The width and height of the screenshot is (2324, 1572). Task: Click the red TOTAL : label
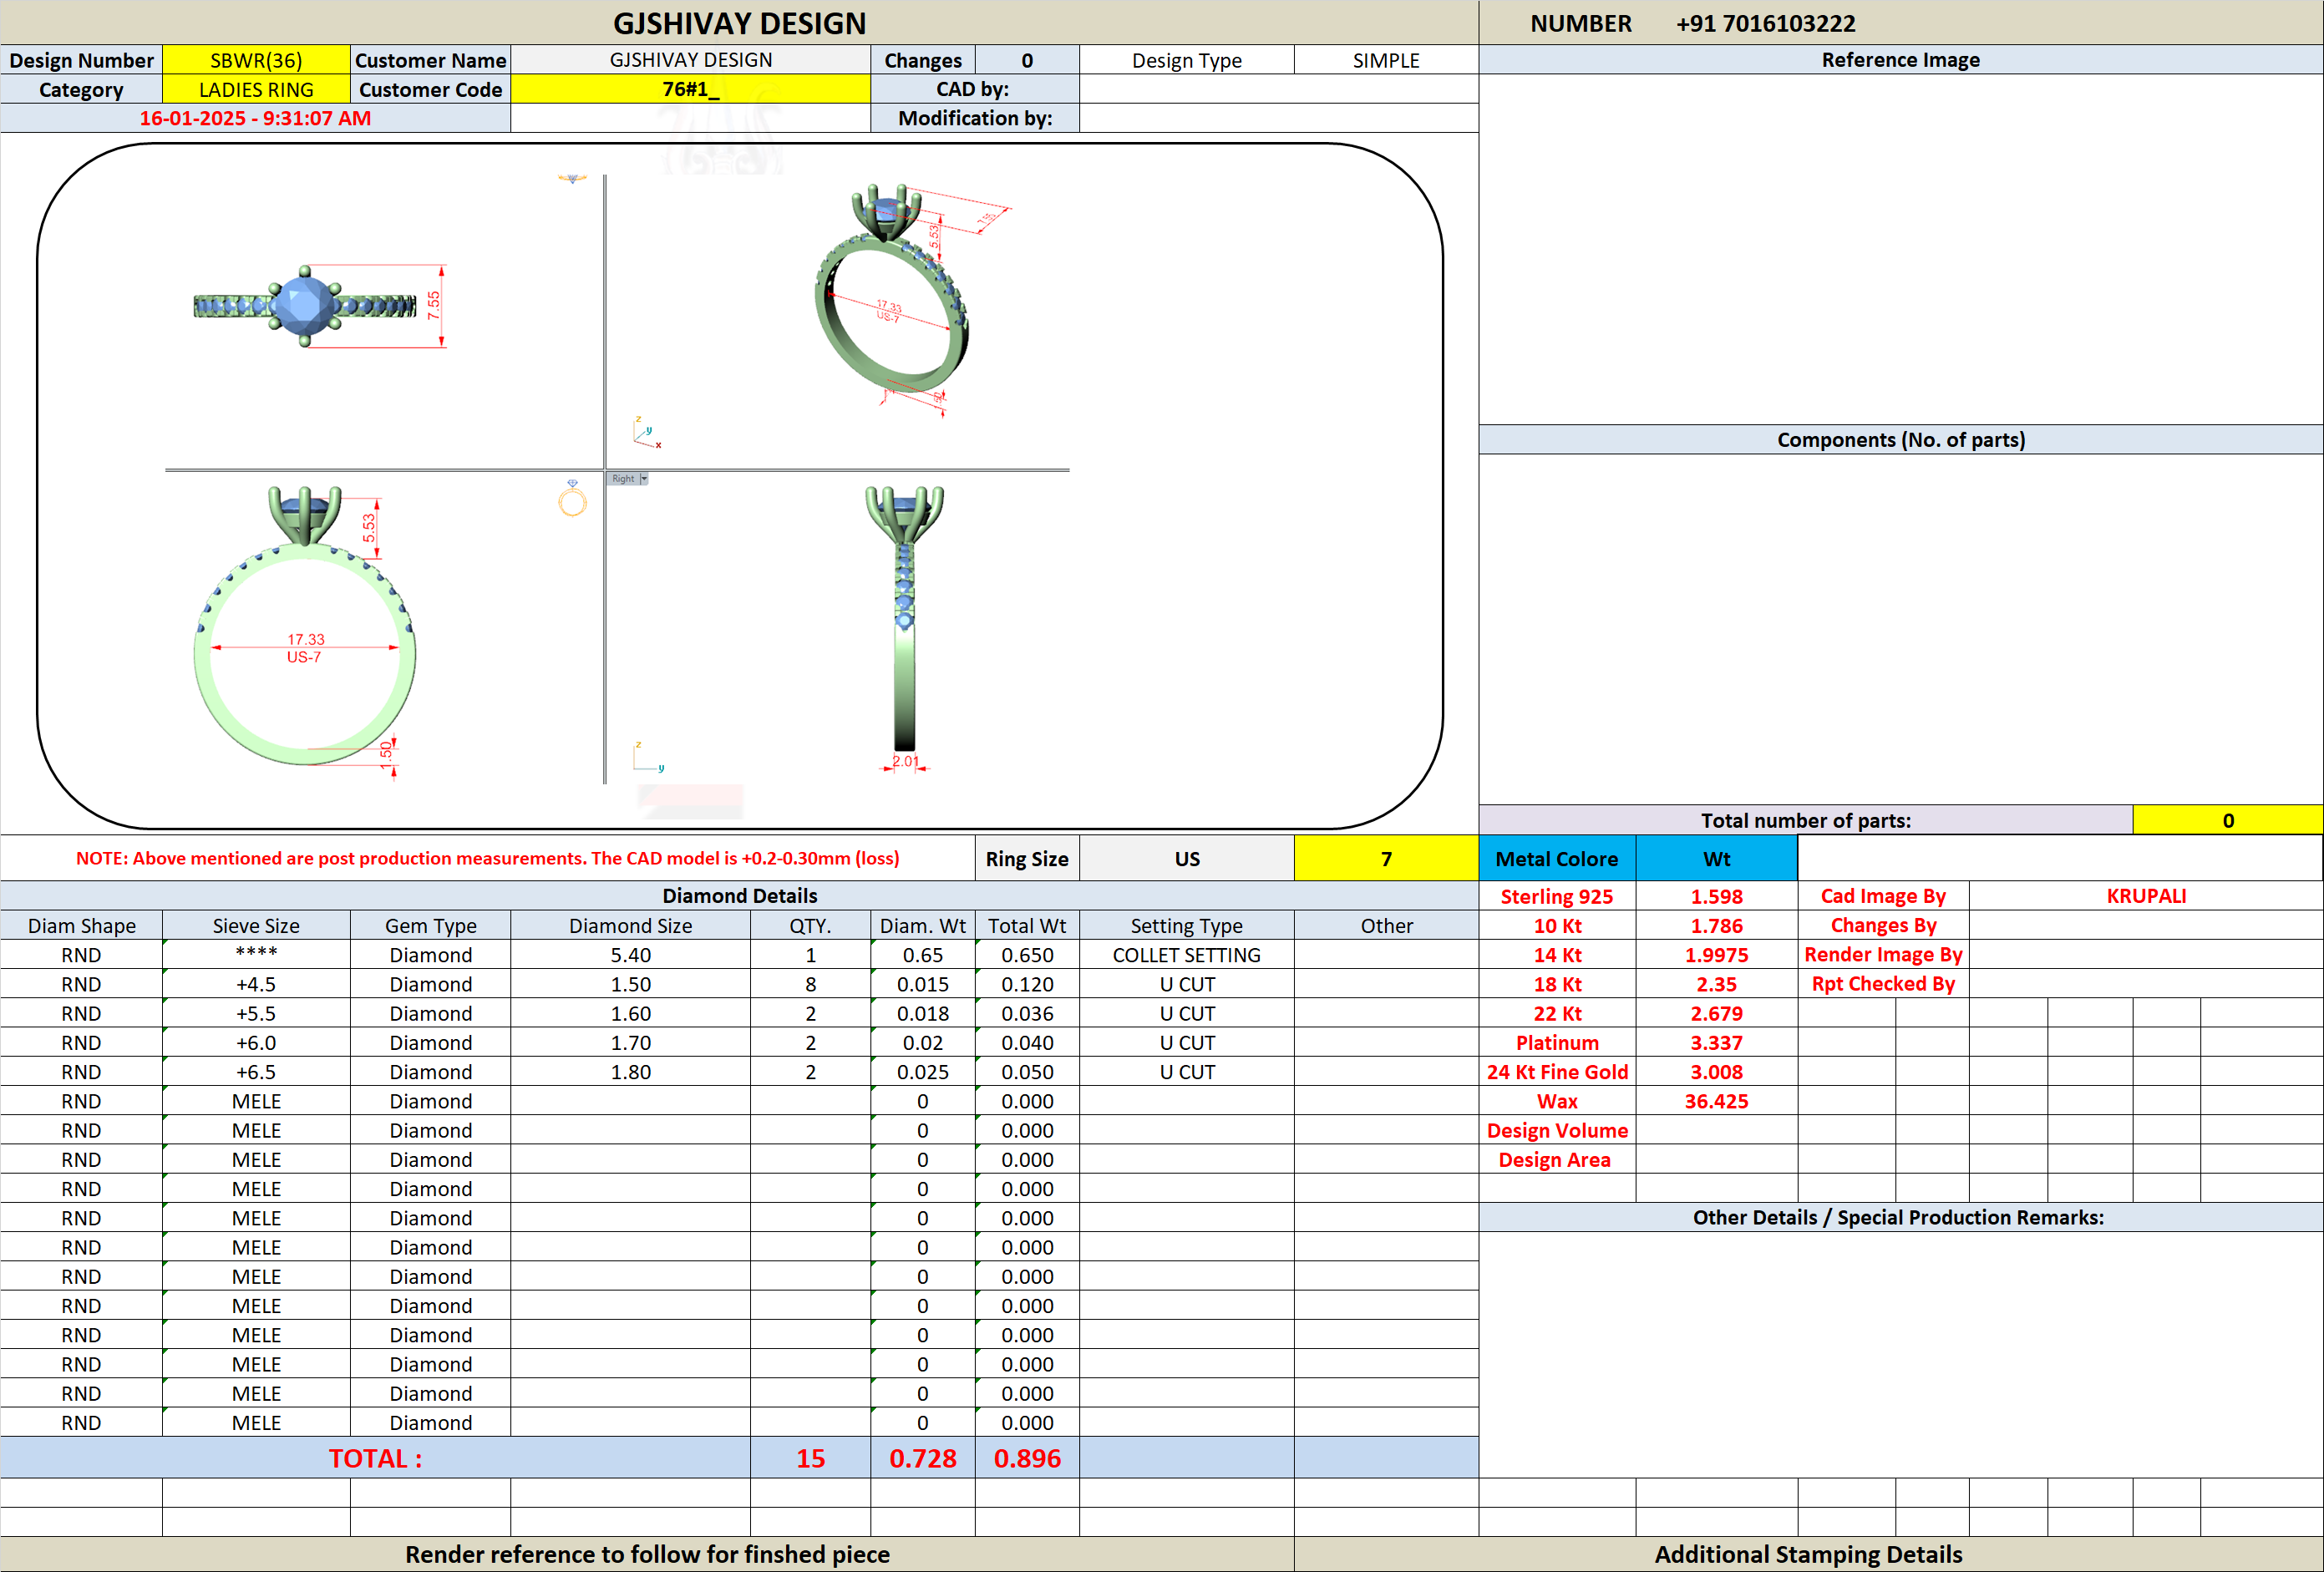coord(375,1458)
